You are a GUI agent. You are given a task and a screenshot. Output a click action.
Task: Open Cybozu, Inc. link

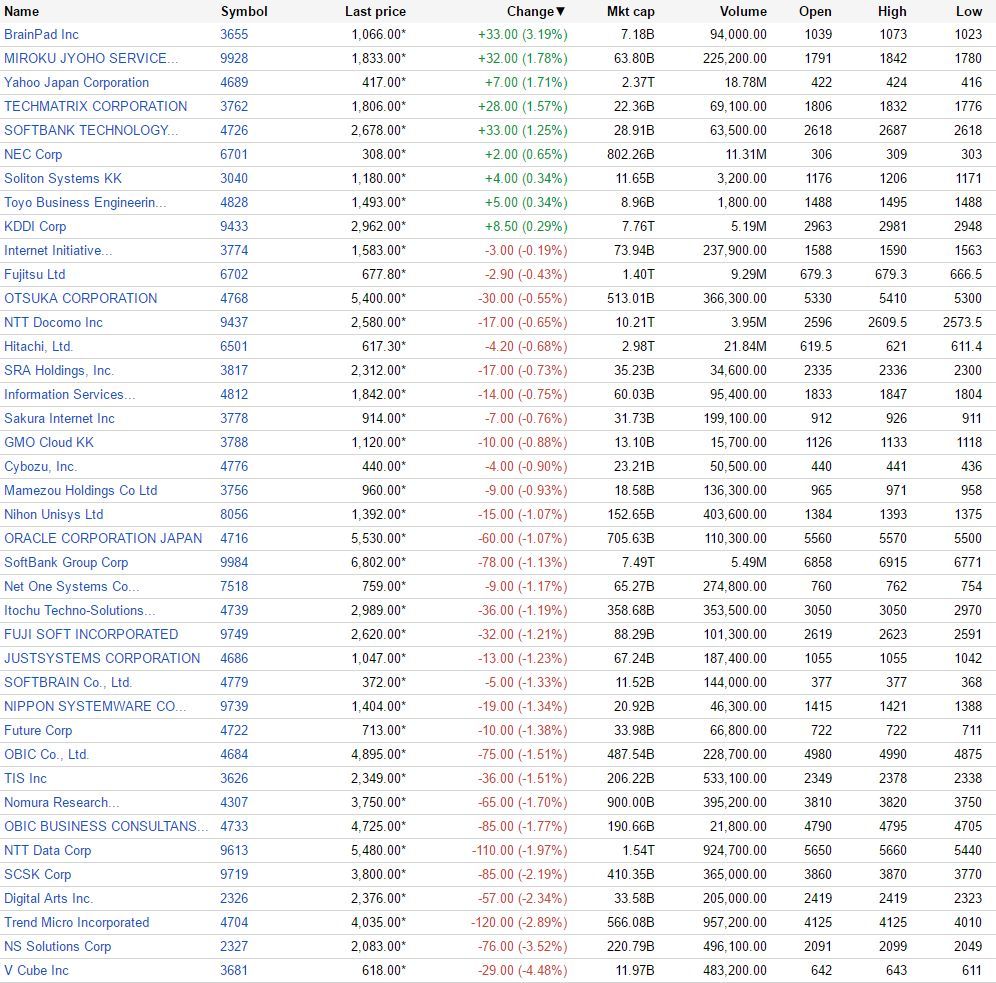pyautogui.click(x=41, y=467)
